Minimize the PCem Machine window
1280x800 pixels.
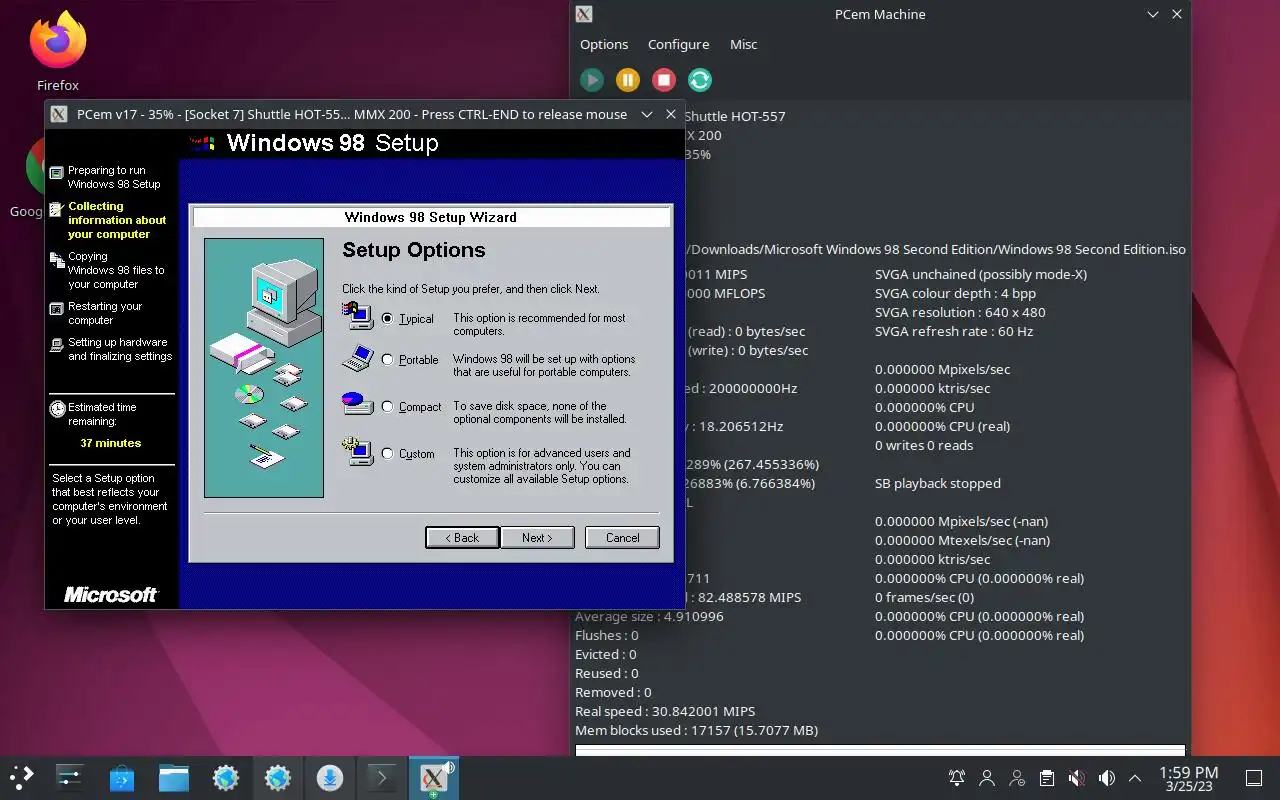click(1153, 14)
